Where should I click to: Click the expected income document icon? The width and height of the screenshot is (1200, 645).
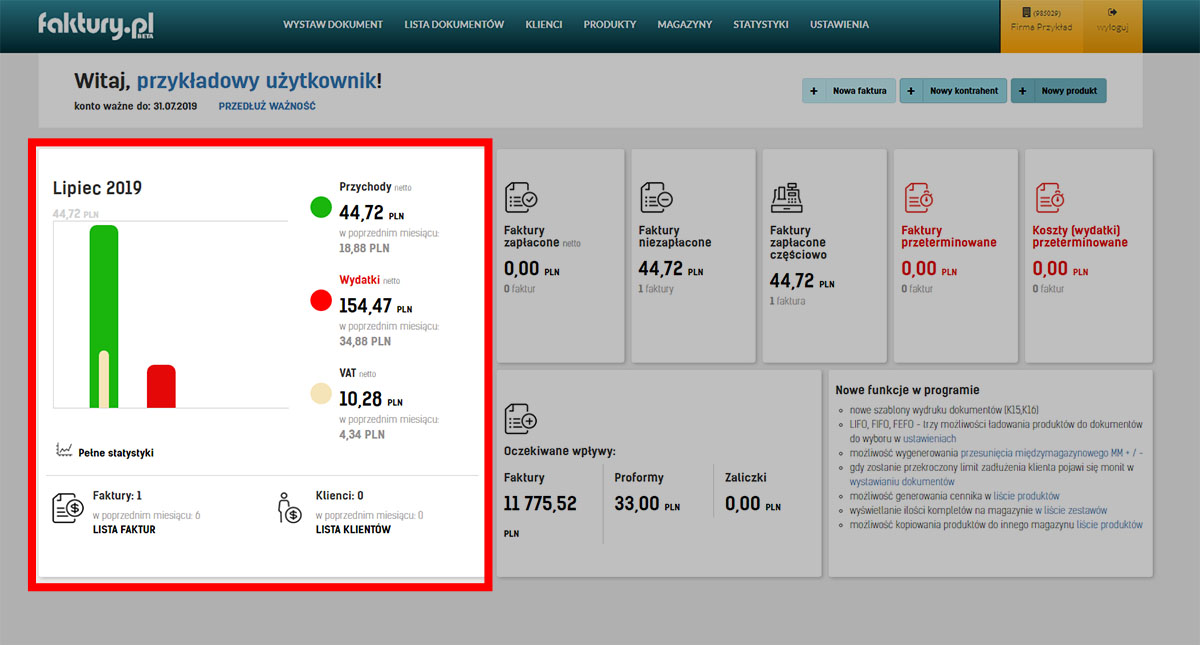click(521, 418)
